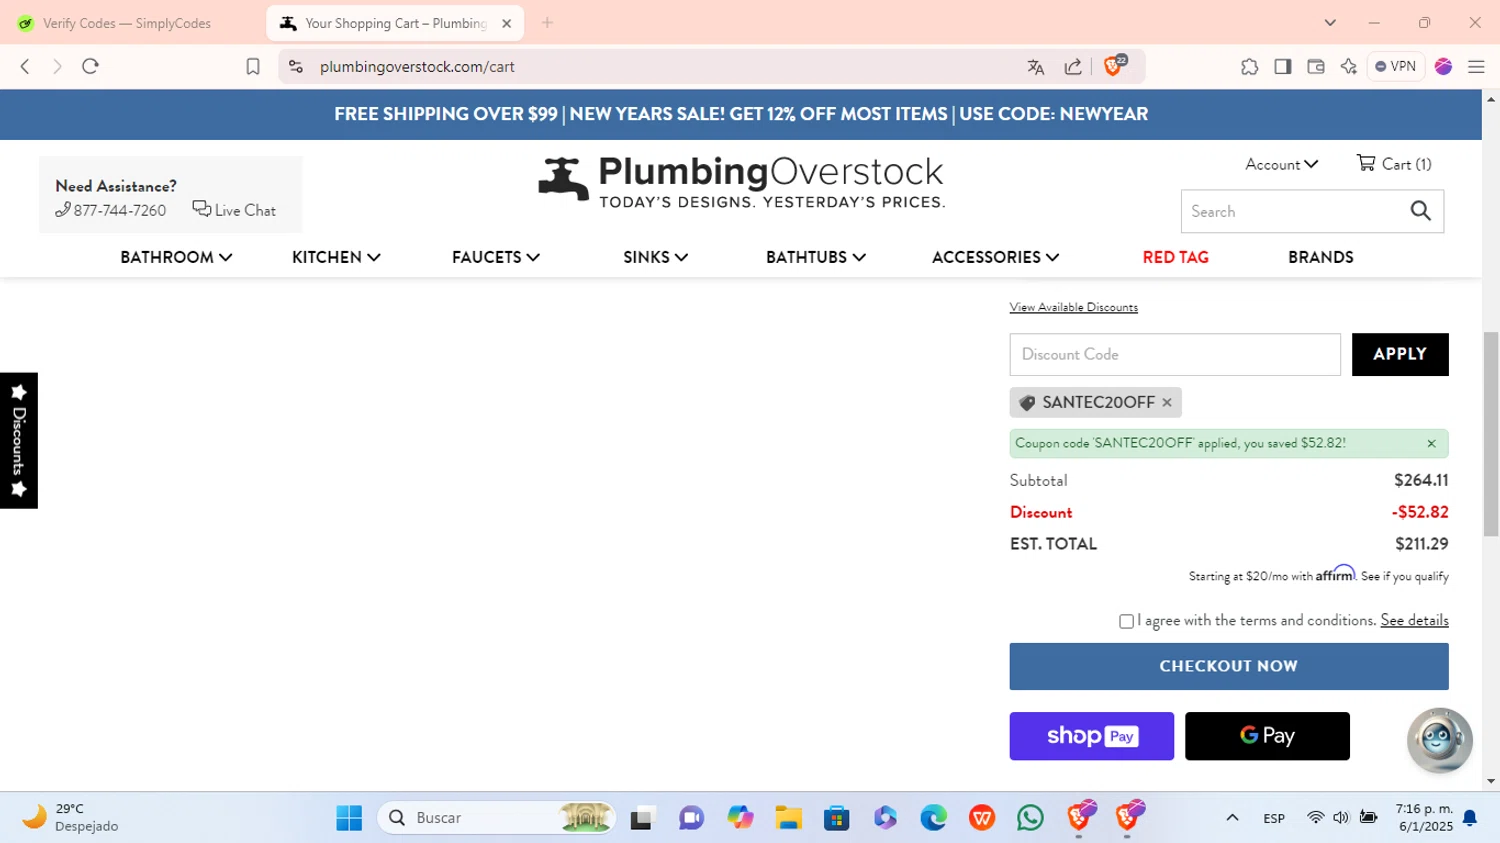Click the translate page icon

point(1036,67)
